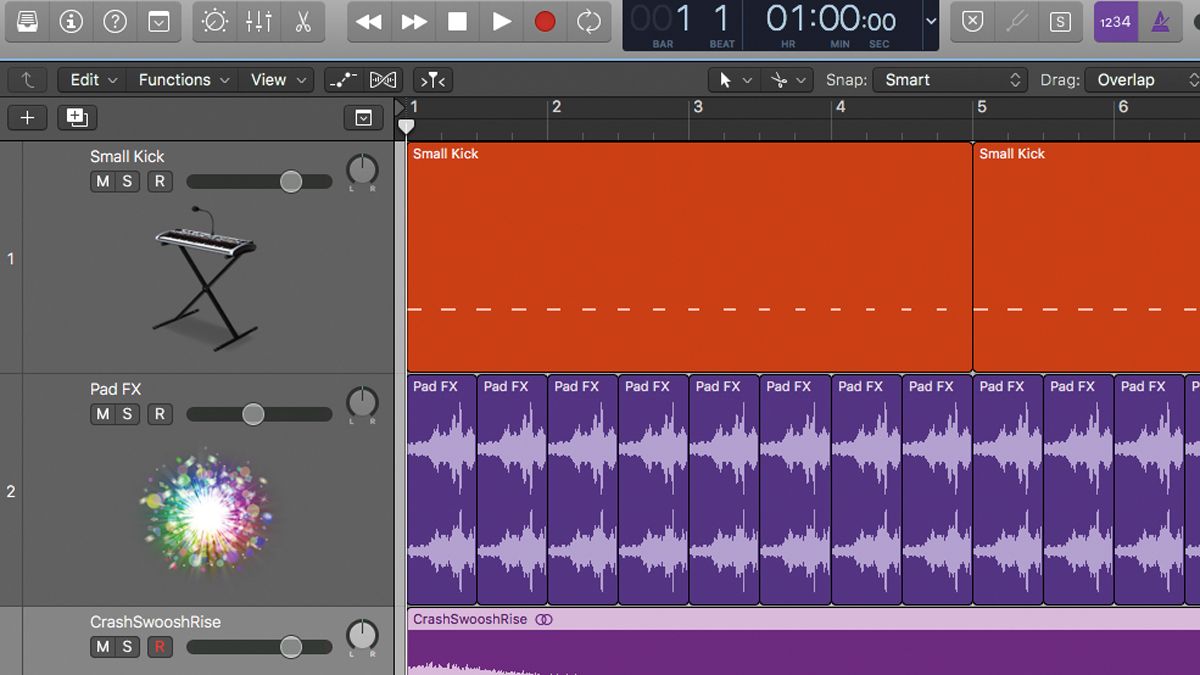The height and width of the screenshot is (675, 1200).
Task: Open the Smart Controls panel
Action: click(215, 20)
